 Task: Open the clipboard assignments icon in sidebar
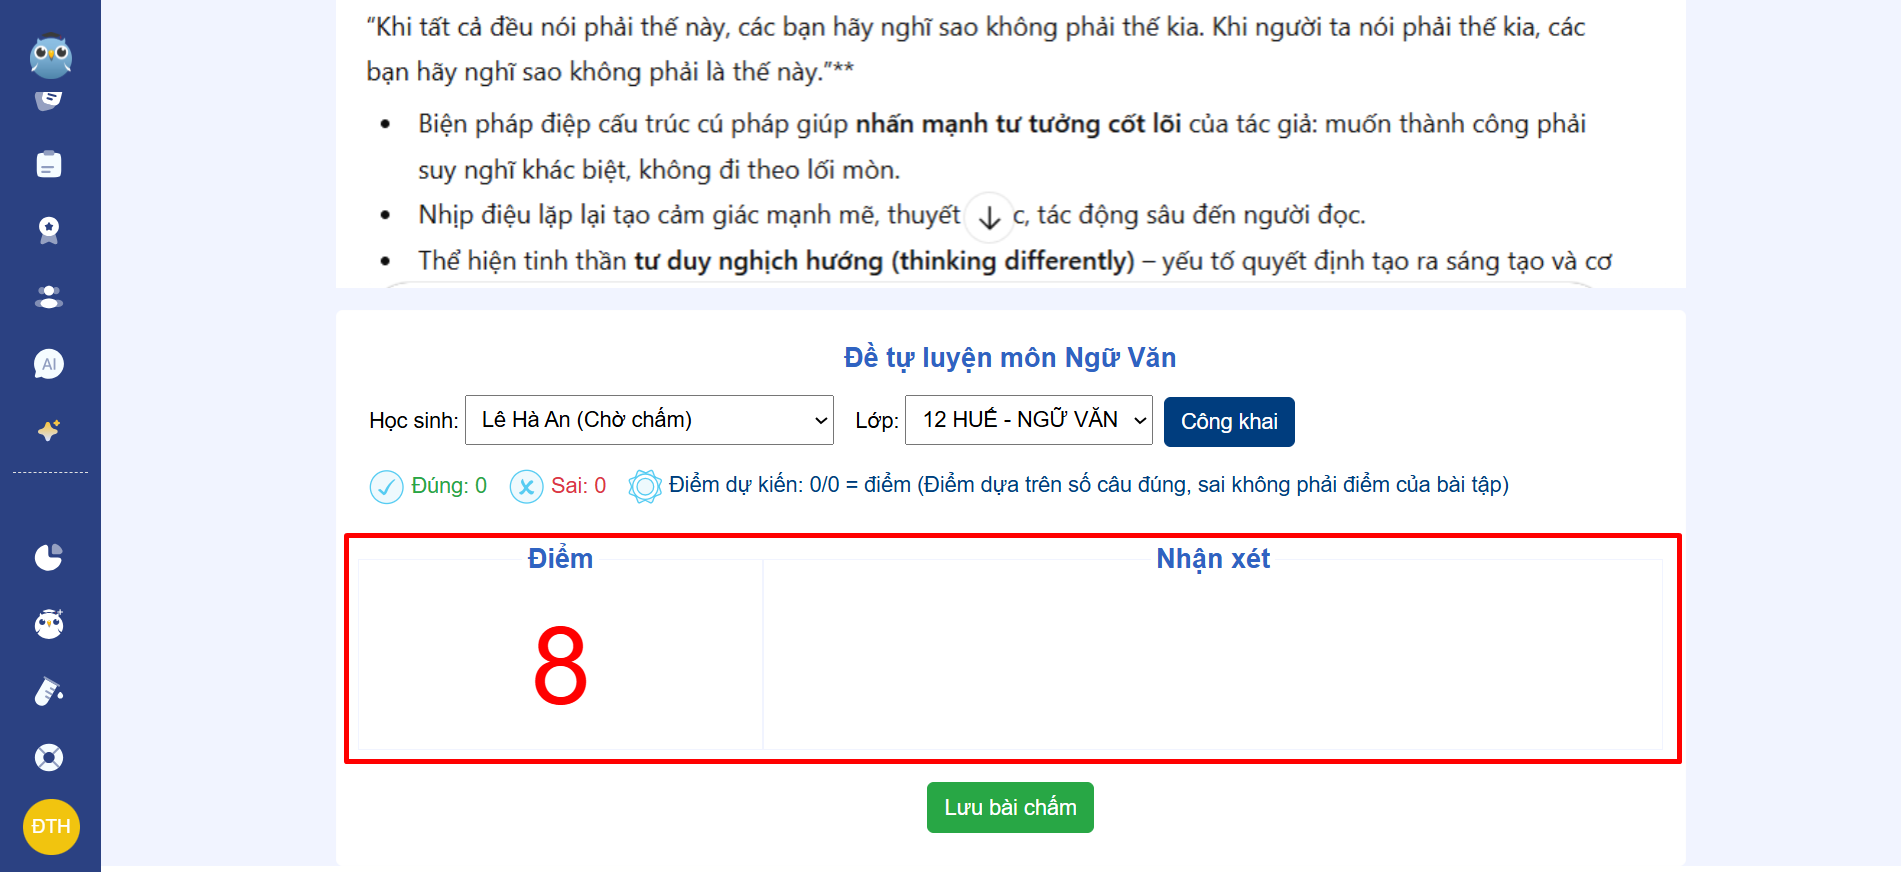[49, 164]
